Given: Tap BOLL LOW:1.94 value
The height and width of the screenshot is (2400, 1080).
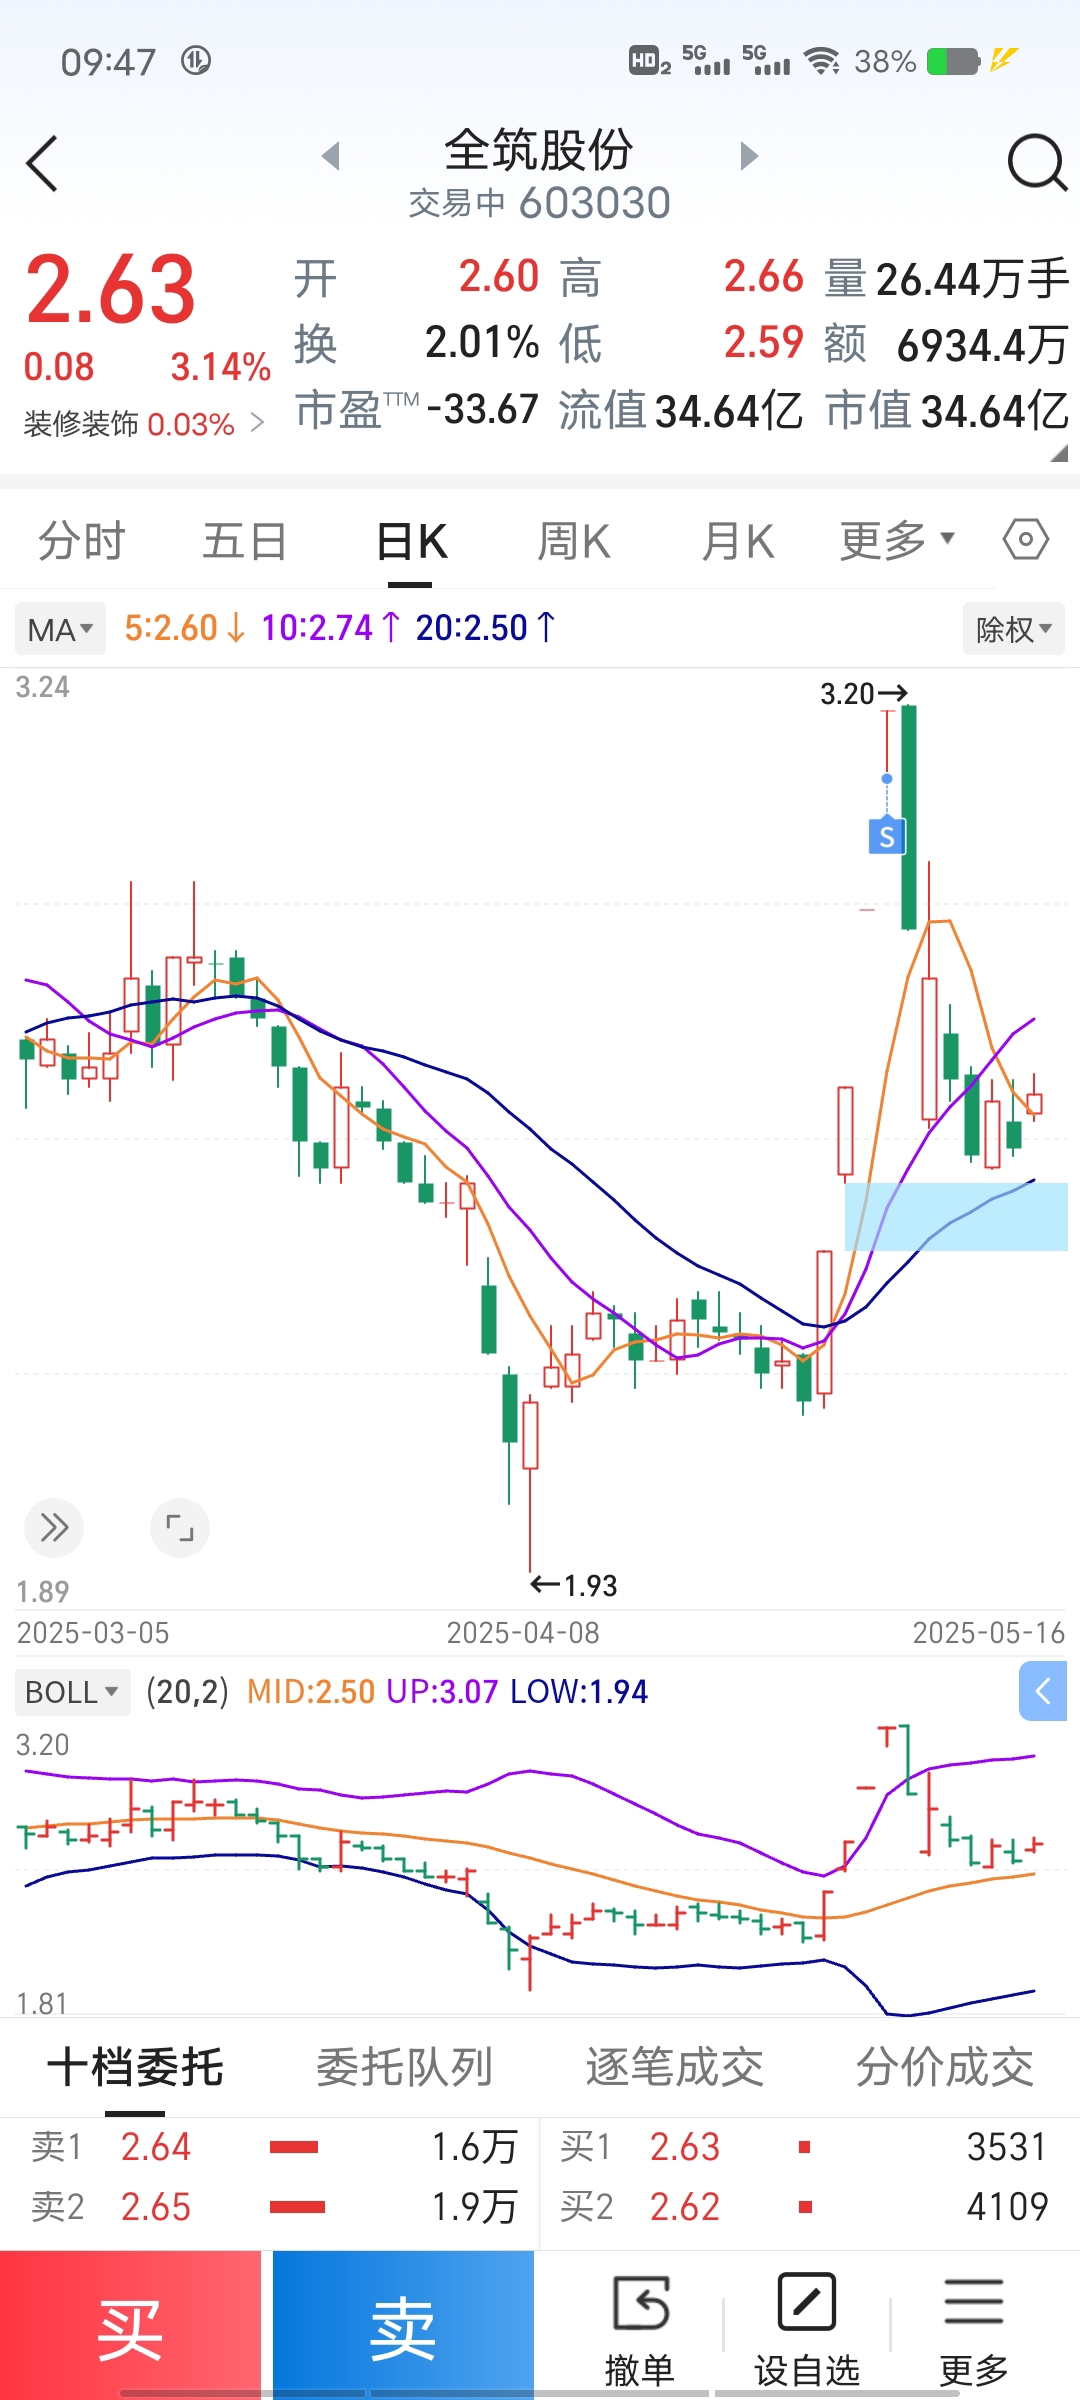Looking at the screenshot, I should point(579,1692).
